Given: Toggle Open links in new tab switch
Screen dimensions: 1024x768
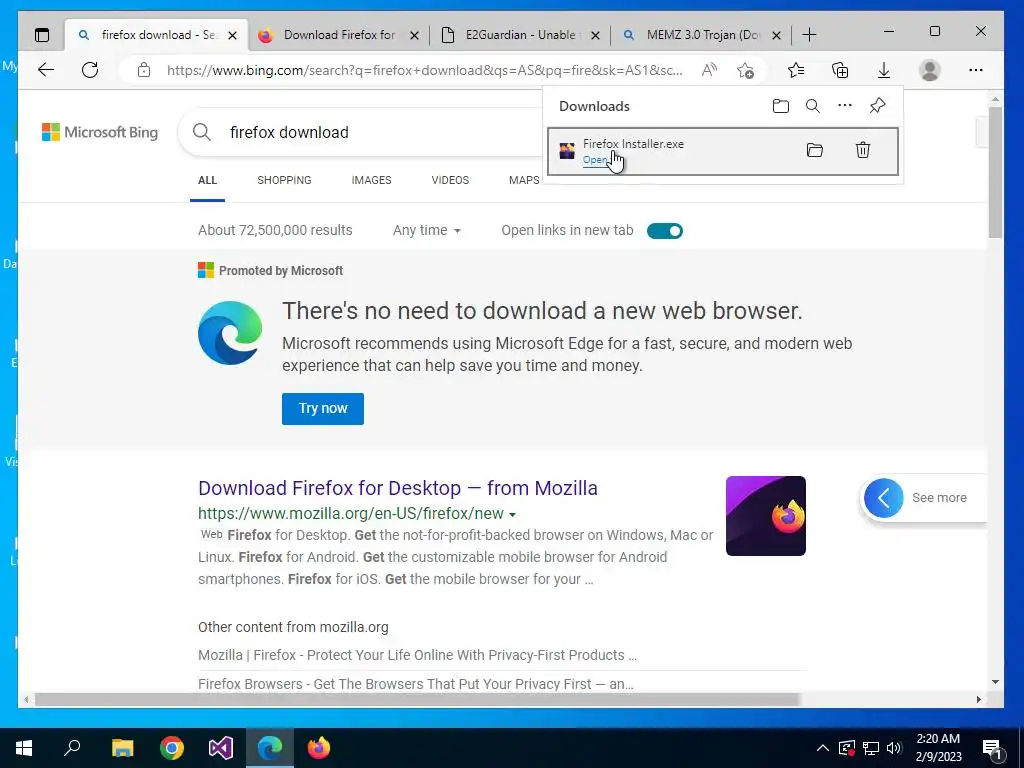Looking at the screenshot, I should click(665, 231).
